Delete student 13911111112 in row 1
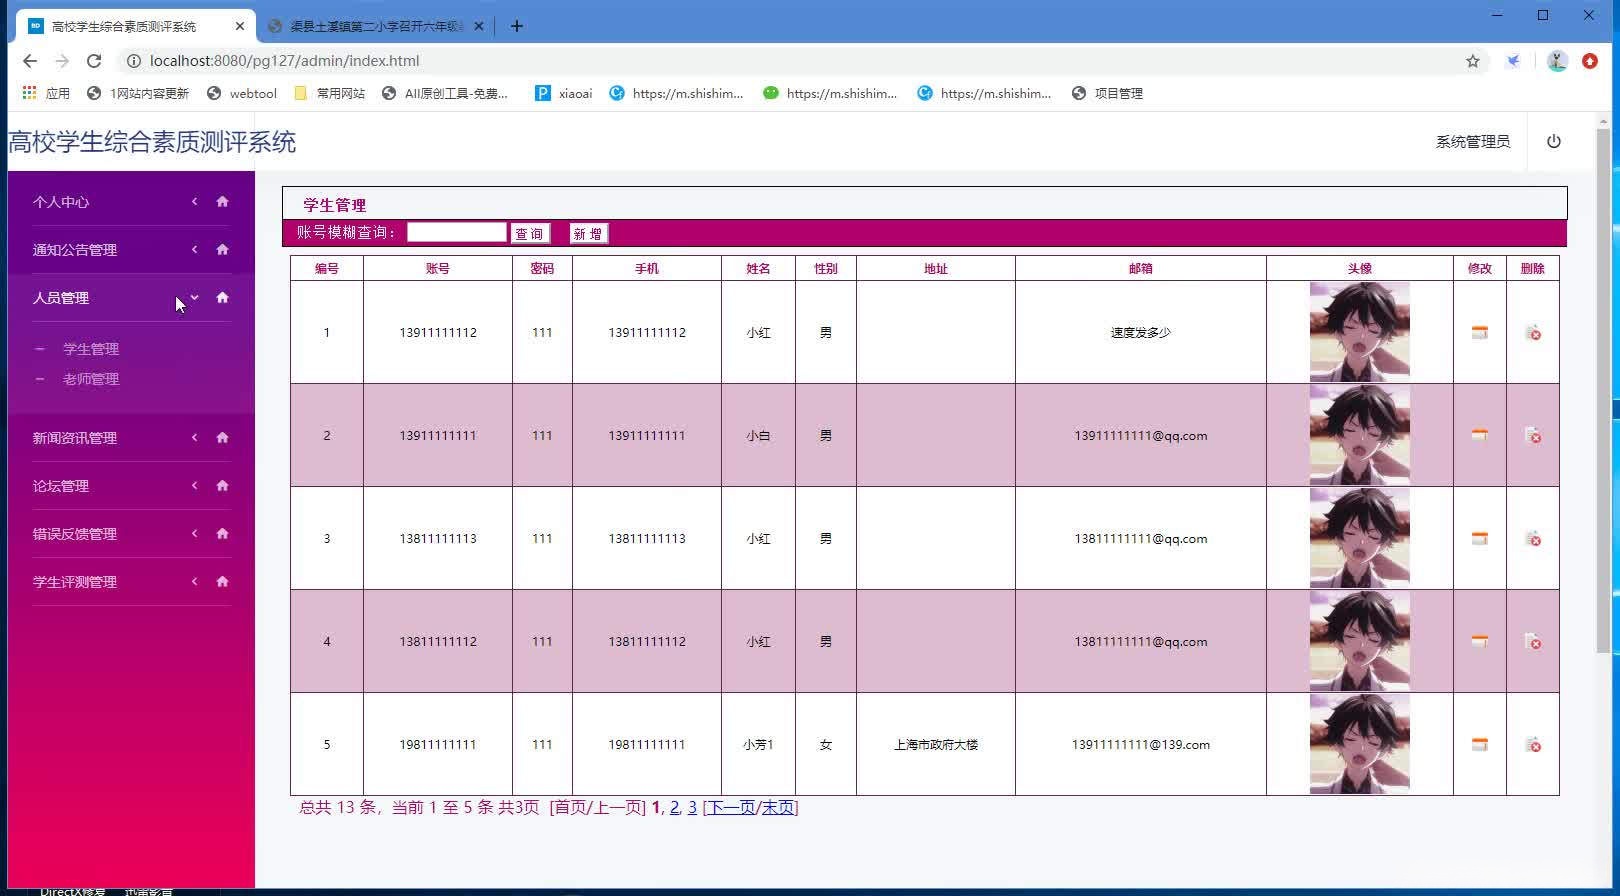The height and width of the screenshot is (896, 1620). [1532, 333]
